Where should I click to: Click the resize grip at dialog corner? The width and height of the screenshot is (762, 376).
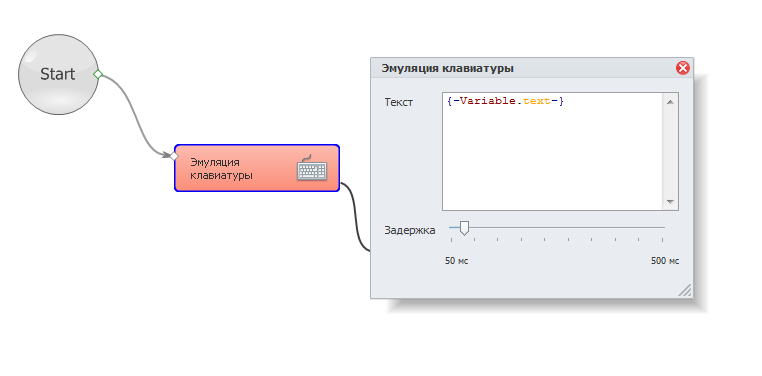point(685,291)
